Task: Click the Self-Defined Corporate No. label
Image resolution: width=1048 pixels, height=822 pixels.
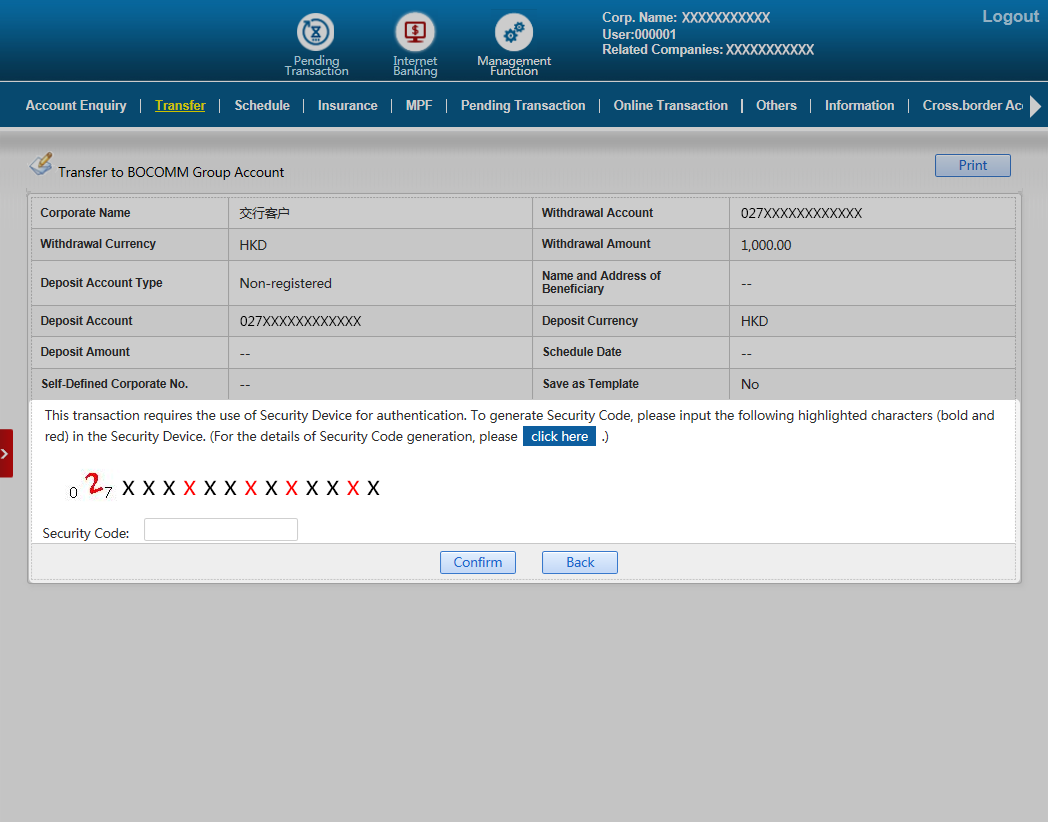Action: pos(114,384)
